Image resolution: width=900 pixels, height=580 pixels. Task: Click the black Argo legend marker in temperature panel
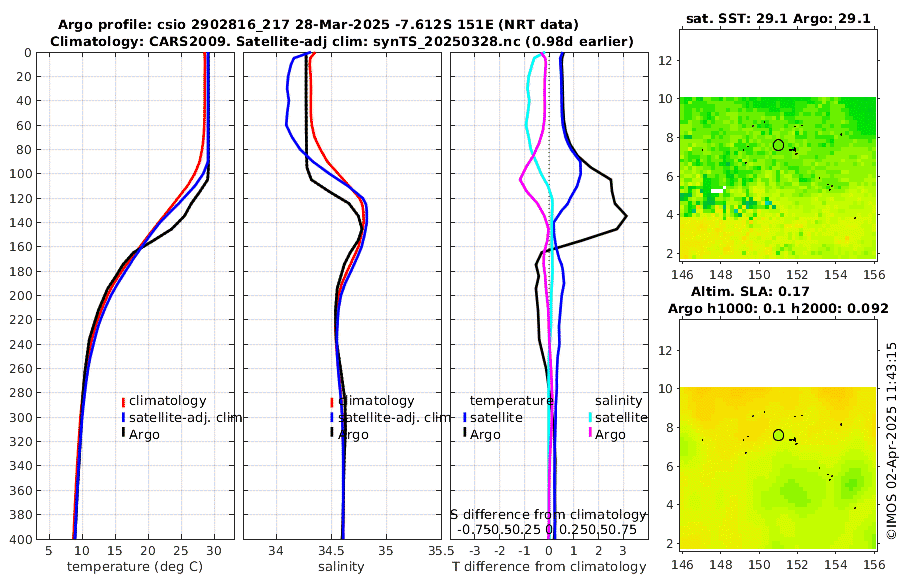[123, 433]
